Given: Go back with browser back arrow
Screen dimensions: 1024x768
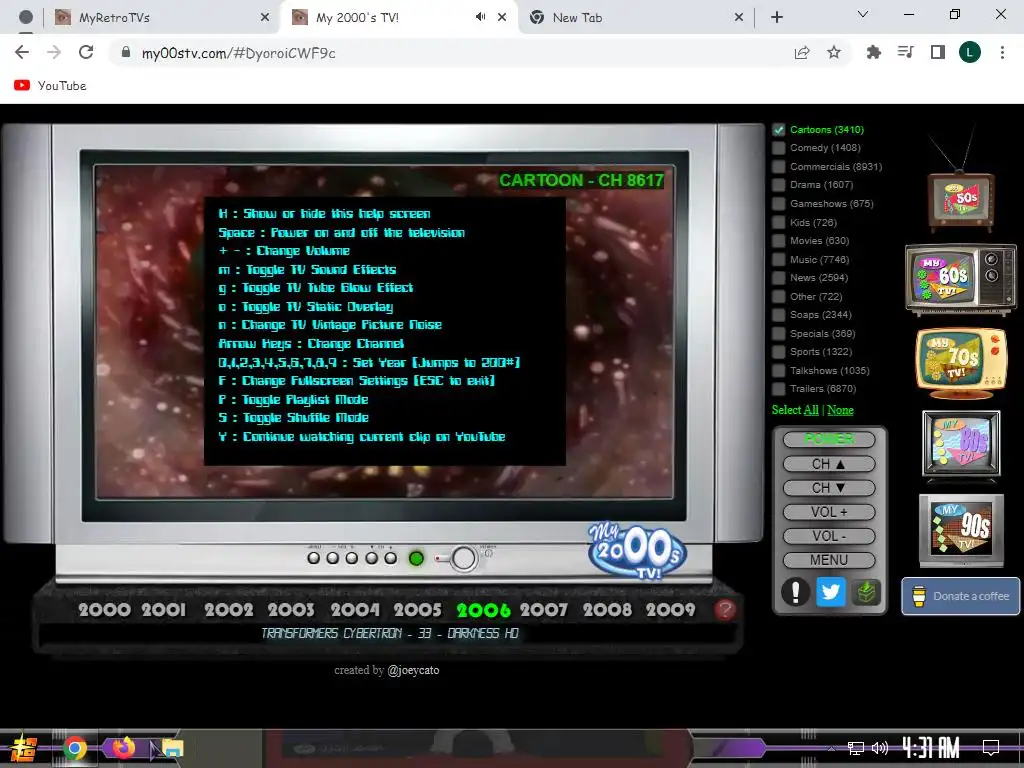Looking at the screenshot, I should coord(22,52).
